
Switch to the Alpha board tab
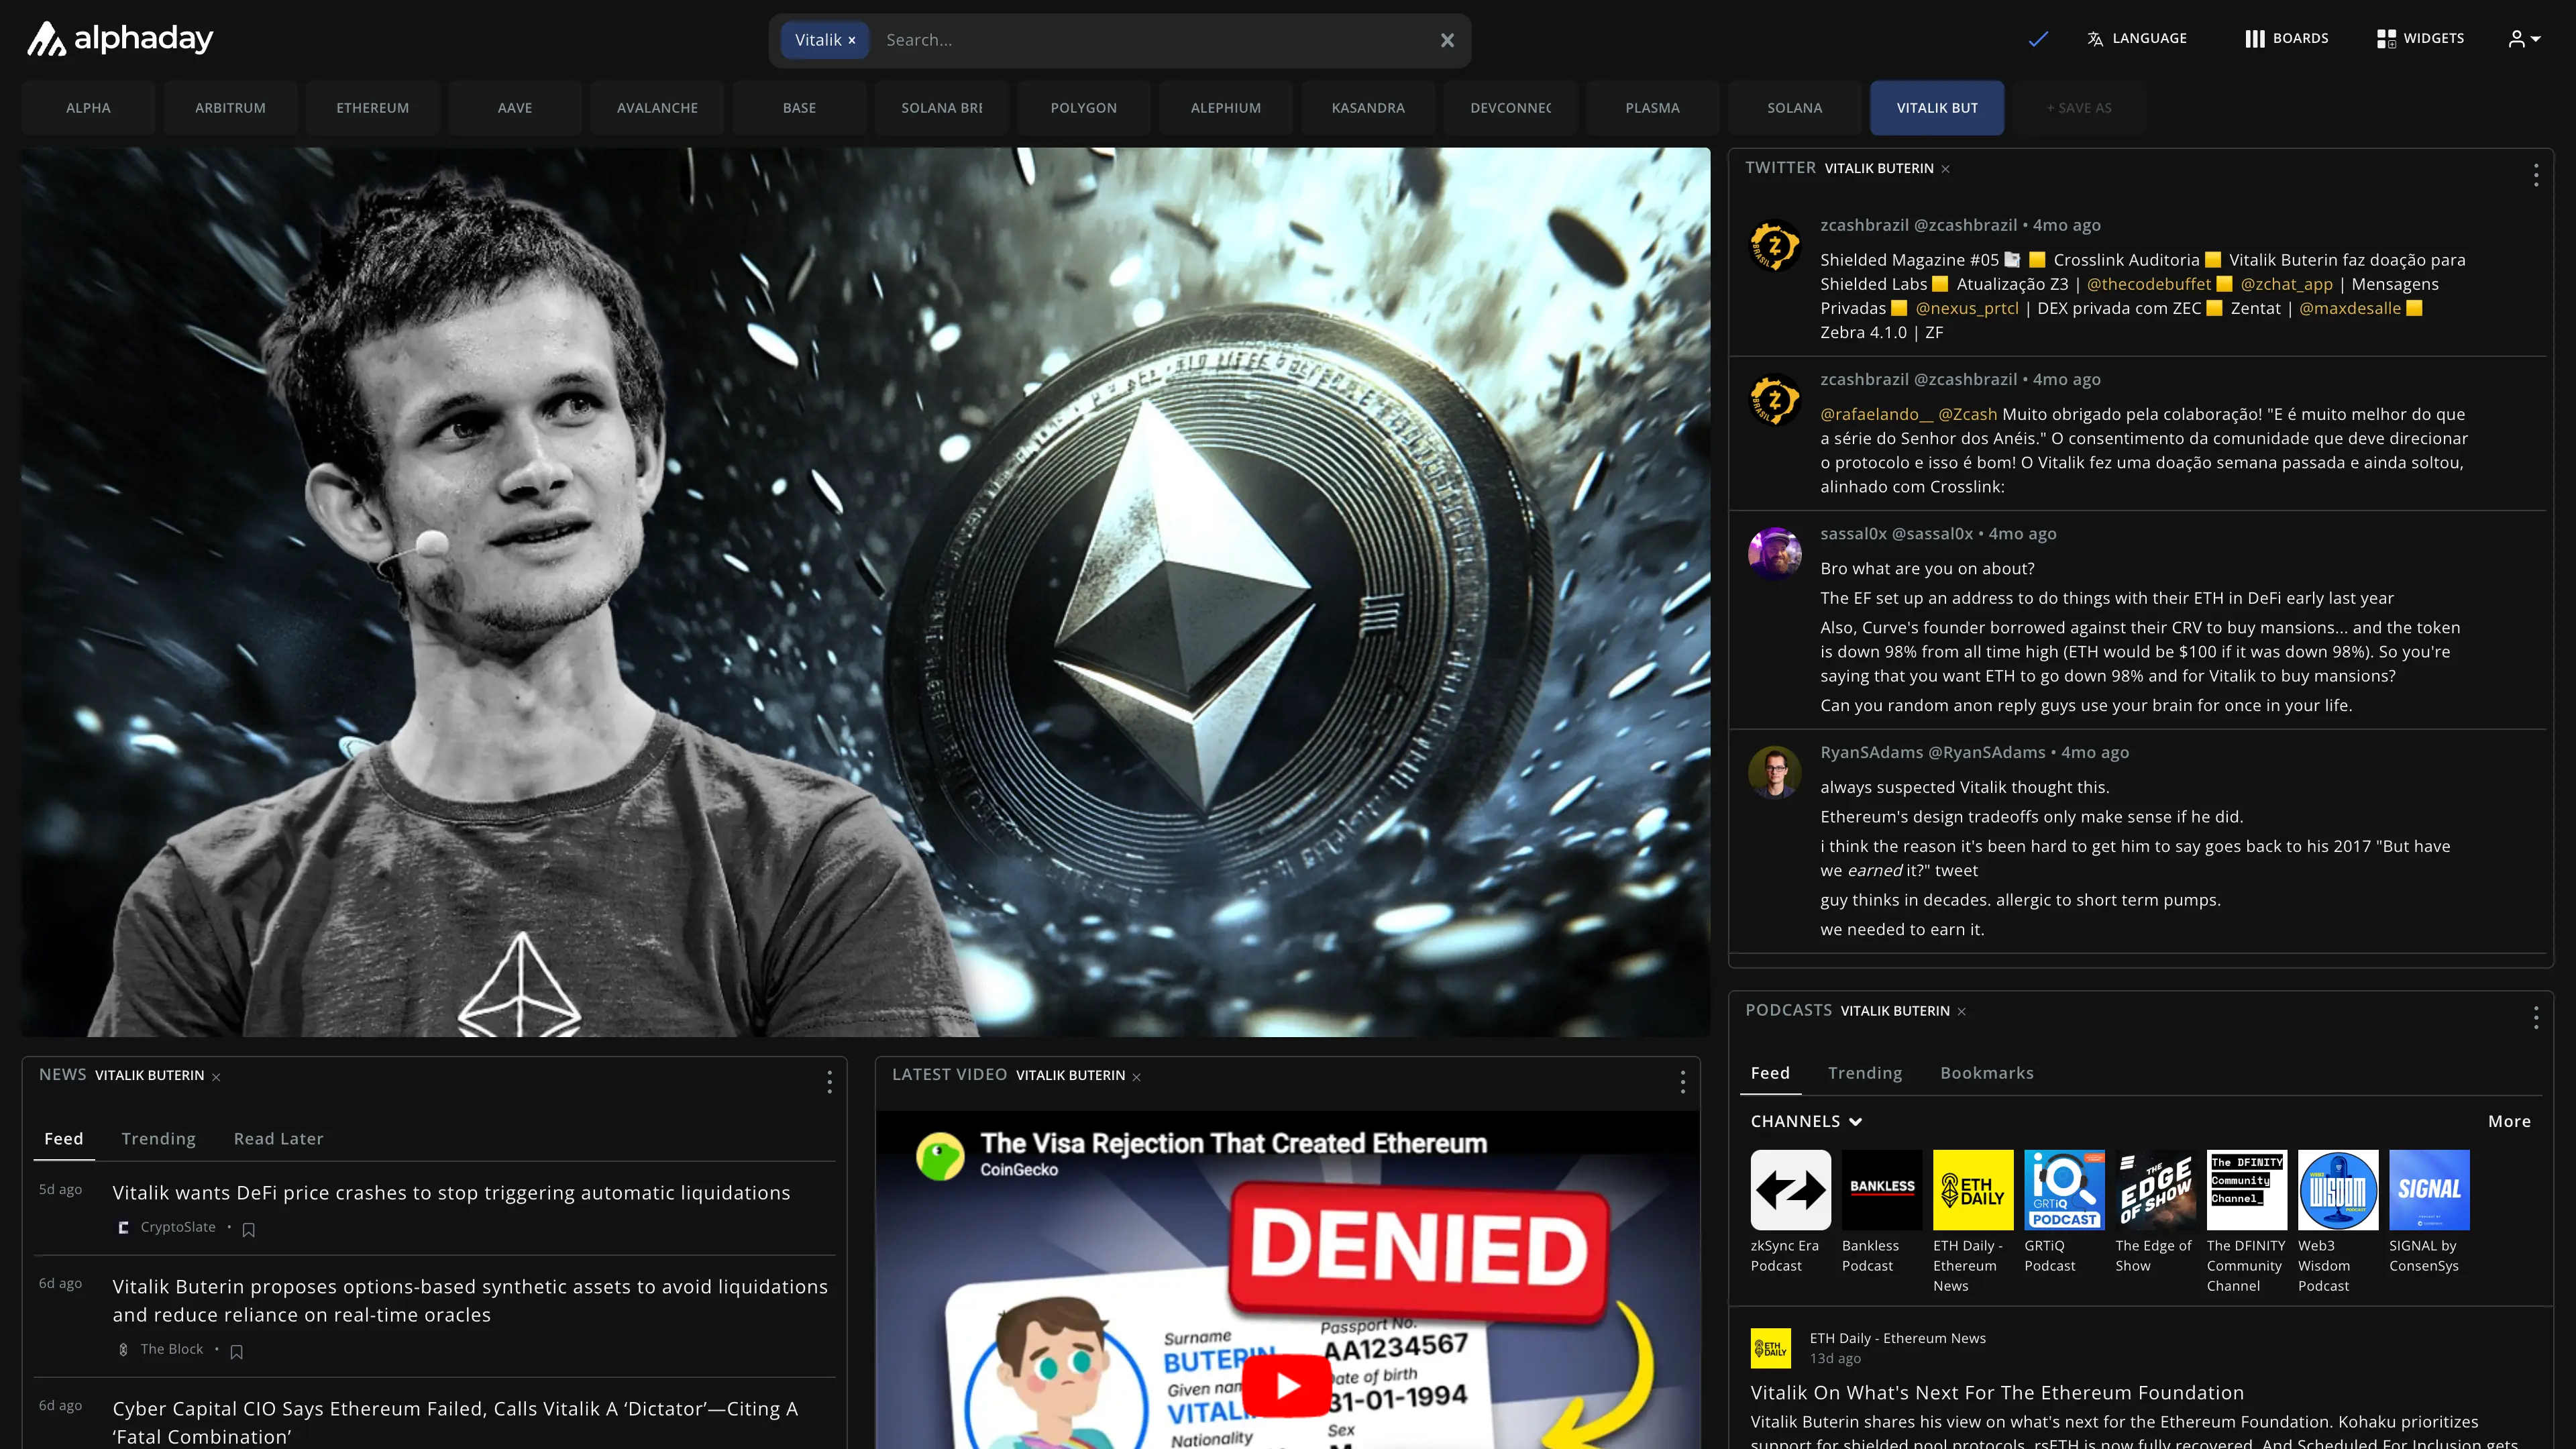click(88, 108)
